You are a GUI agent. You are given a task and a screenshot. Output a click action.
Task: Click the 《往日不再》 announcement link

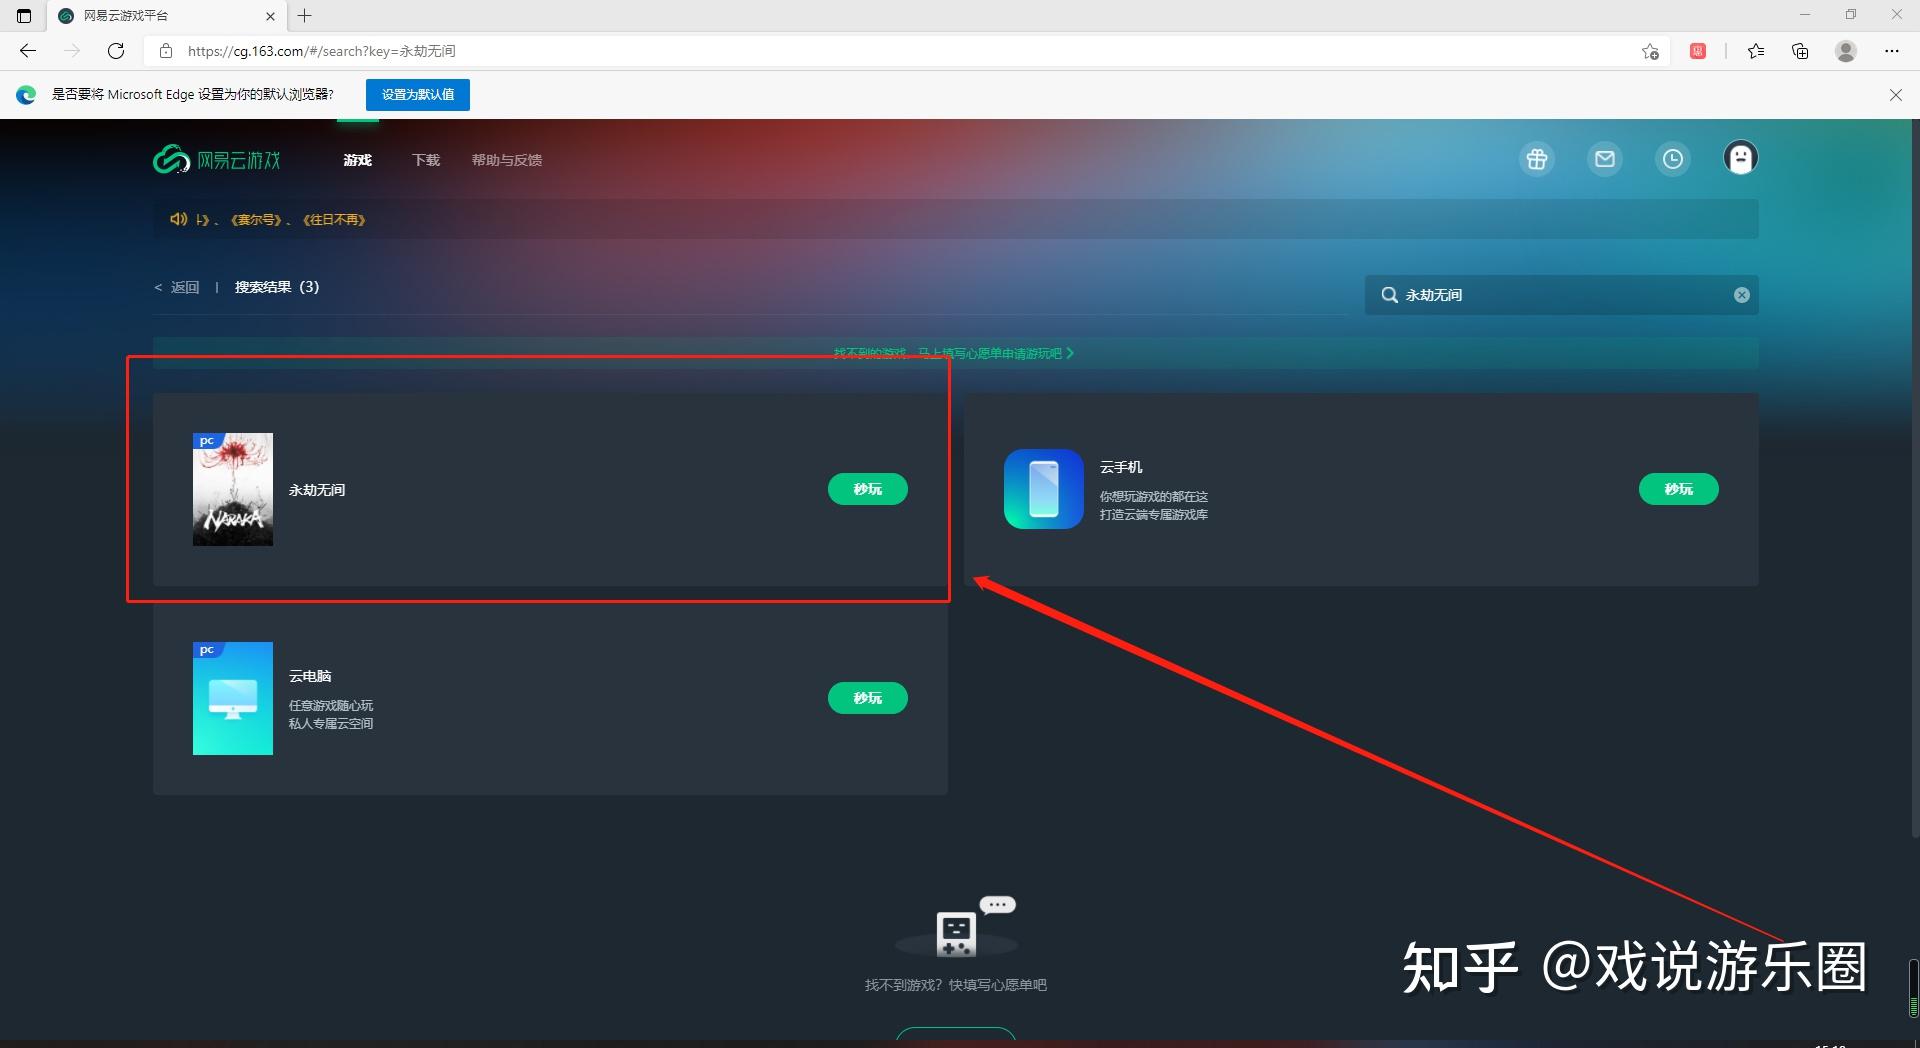(334, 220)
